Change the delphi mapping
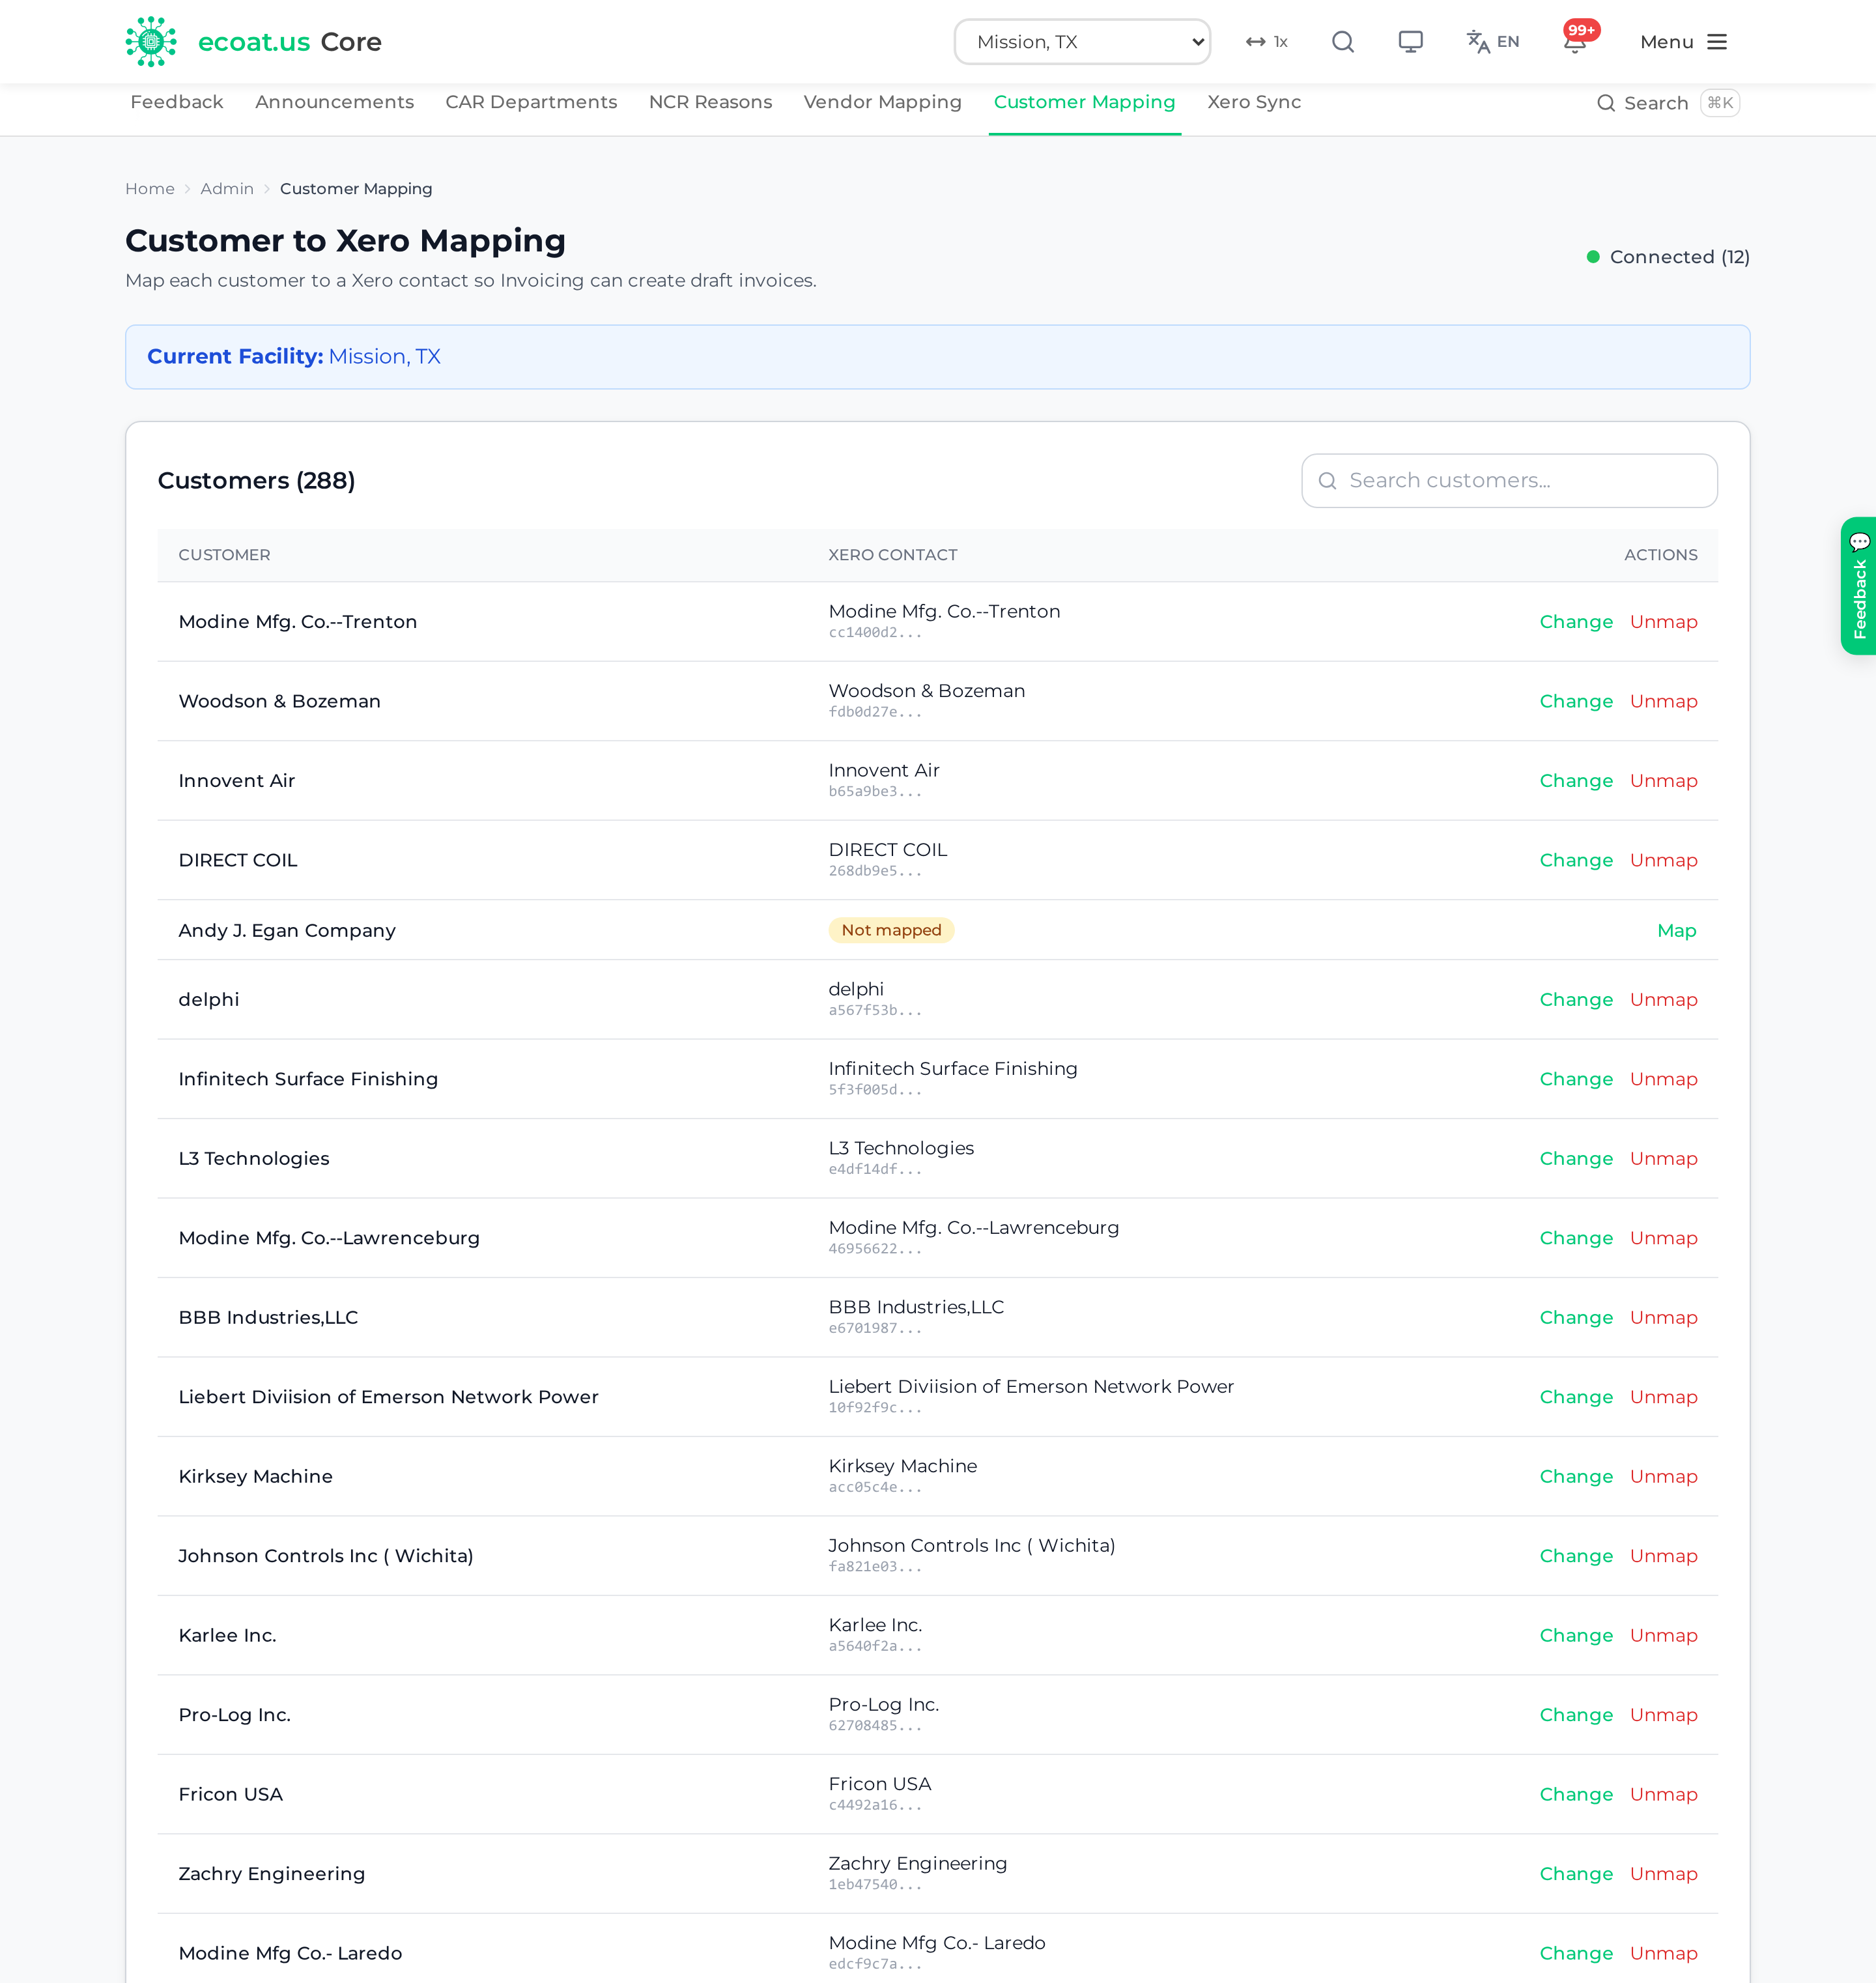The image size is (1876, 1983). [x=1576, y=1000]
